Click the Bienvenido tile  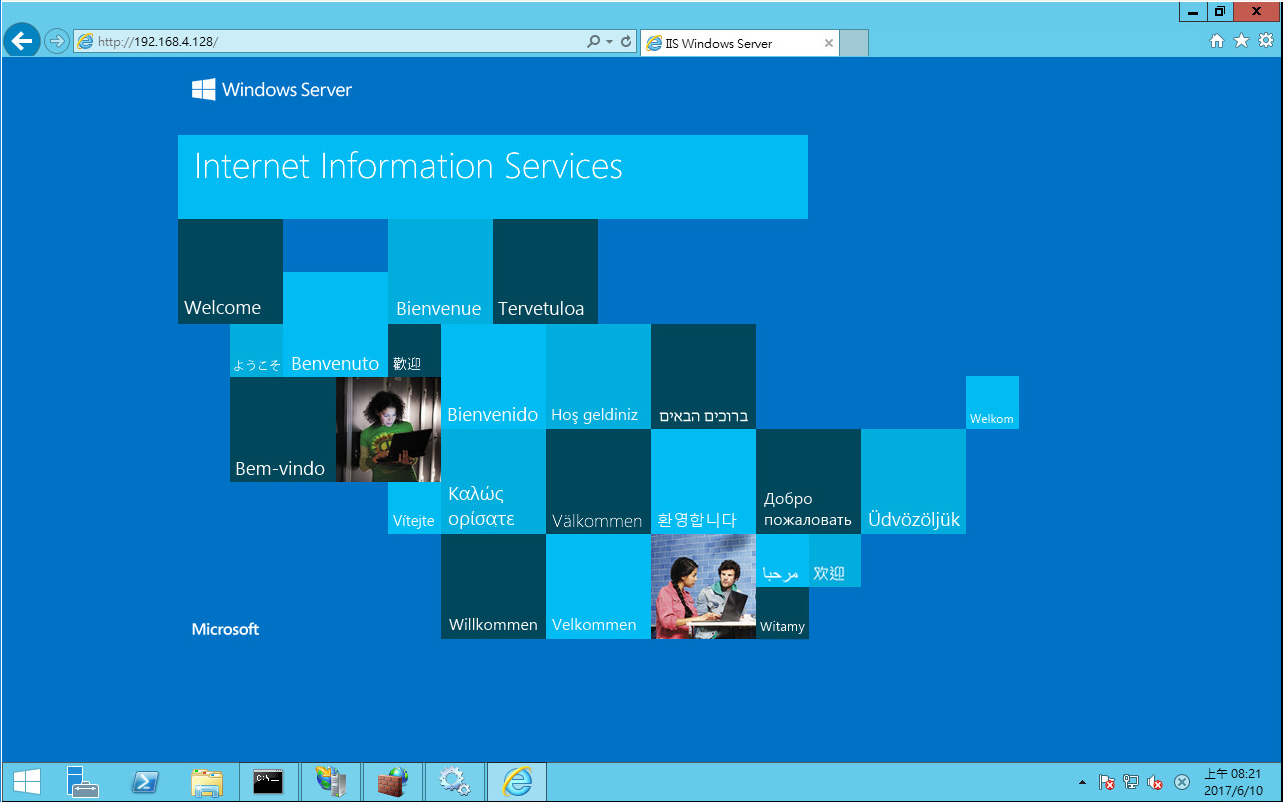click(x=493, y=376)
